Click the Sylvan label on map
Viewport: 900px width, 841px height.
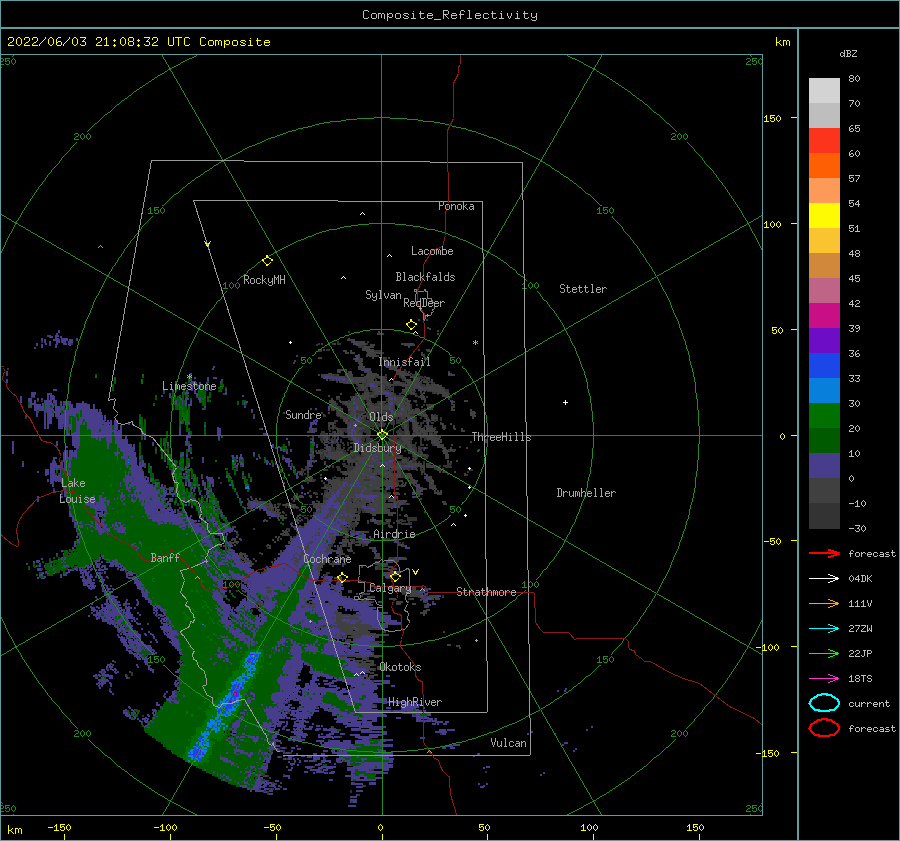383,295
